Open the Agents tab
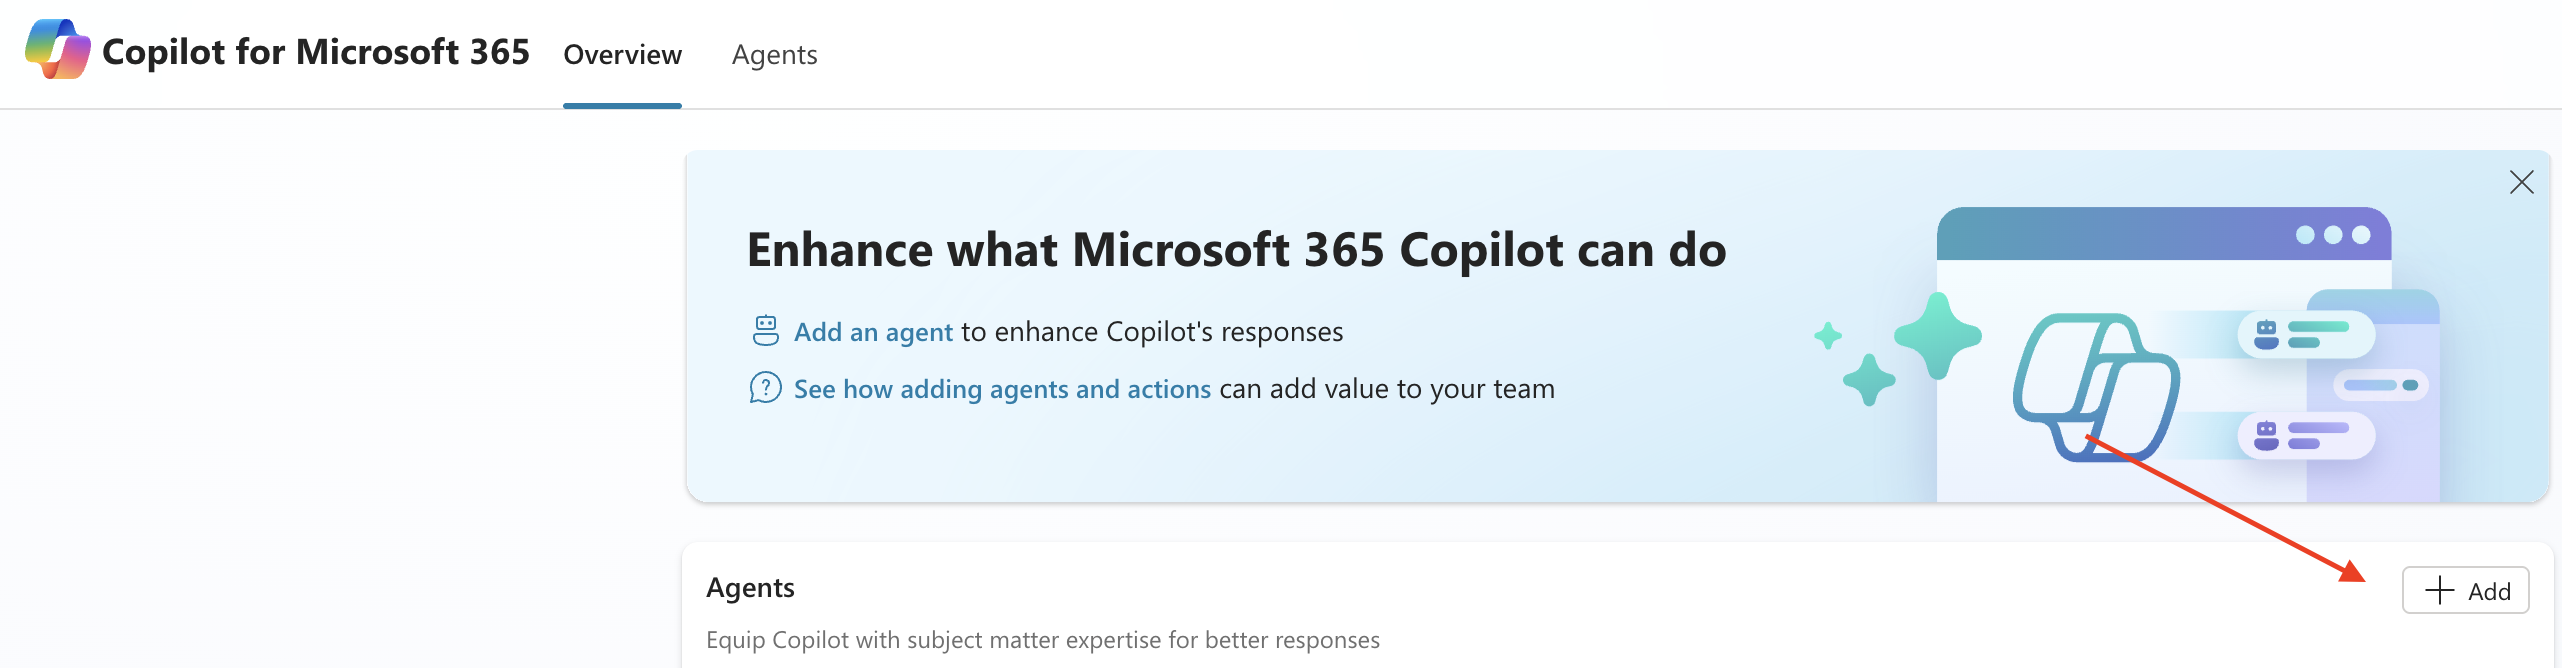2562x668 pixels. [x=774, y=55]
